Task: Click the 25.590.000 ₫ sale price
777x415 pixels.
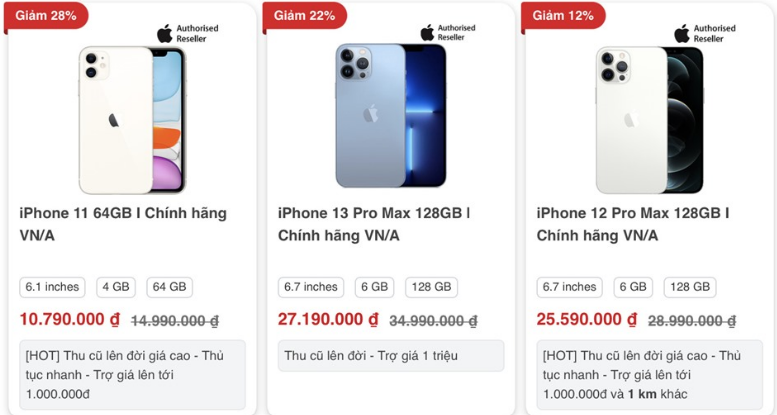Action: coord(587,320)
